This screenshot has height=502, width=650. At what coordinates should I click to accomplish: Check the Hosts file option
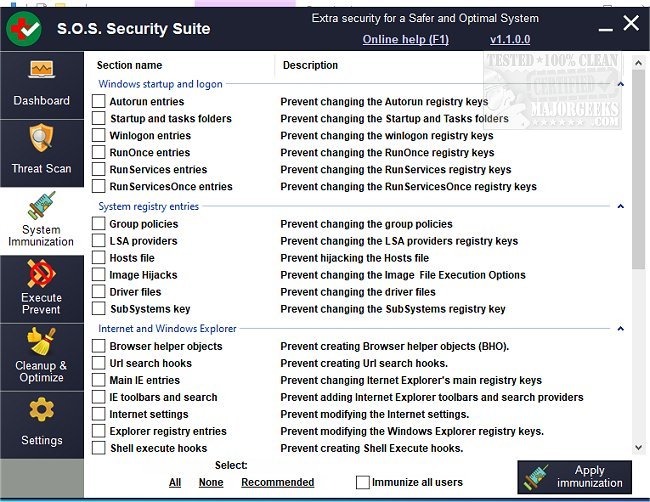(x=99, y=258)
